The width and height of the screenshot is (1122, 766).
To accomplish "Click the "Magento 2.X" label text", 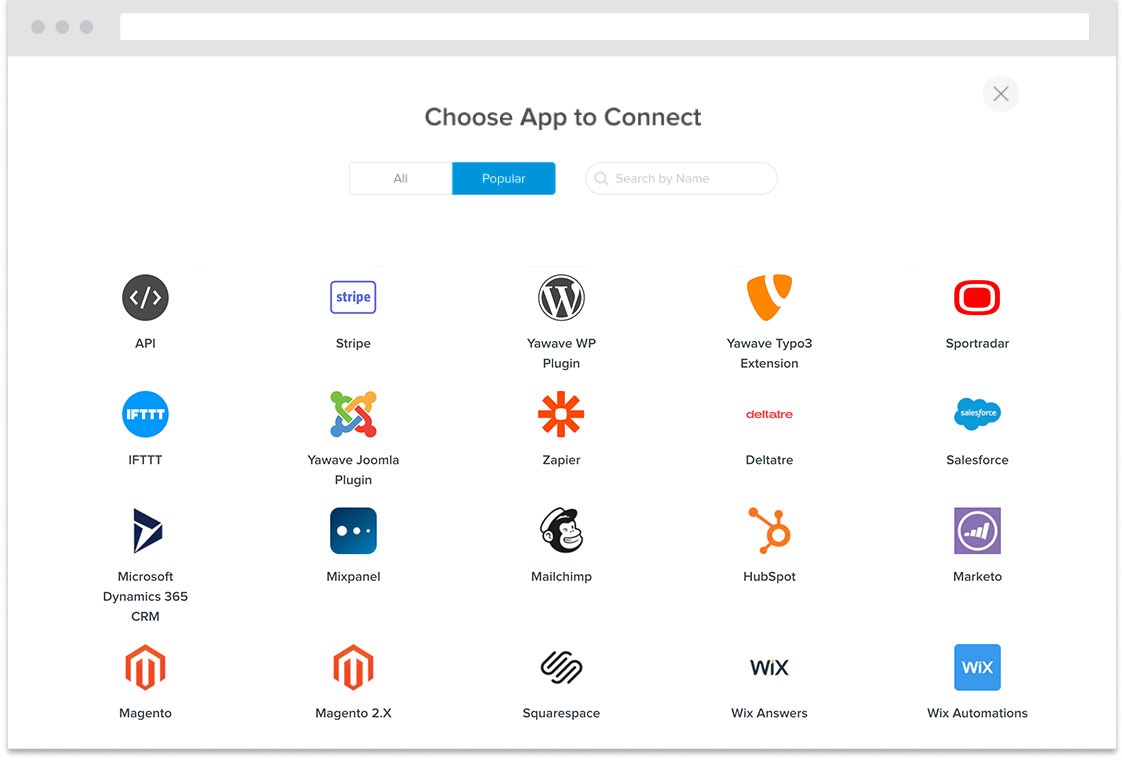I will tap(353, 713).
